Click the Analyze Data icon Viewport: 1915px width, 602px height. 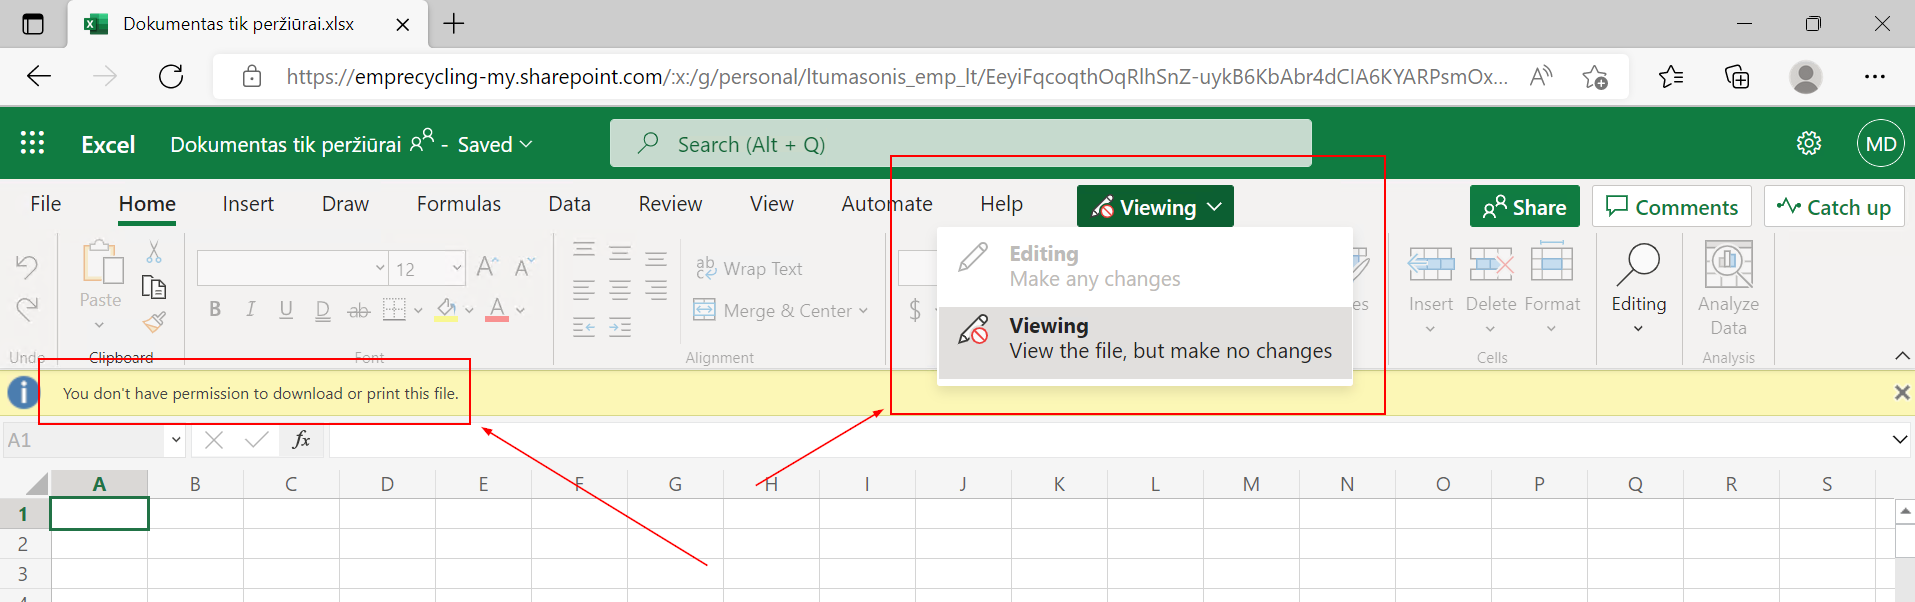click(x=1728, y=265)
